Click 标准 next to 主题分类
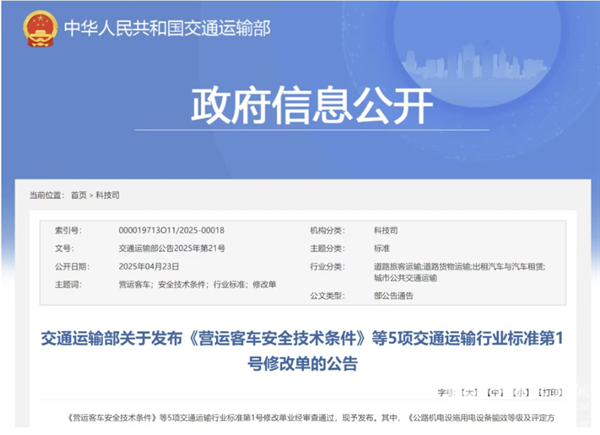Image resolution: width=600 pixels, height=435 pixels. click(381, 248)
